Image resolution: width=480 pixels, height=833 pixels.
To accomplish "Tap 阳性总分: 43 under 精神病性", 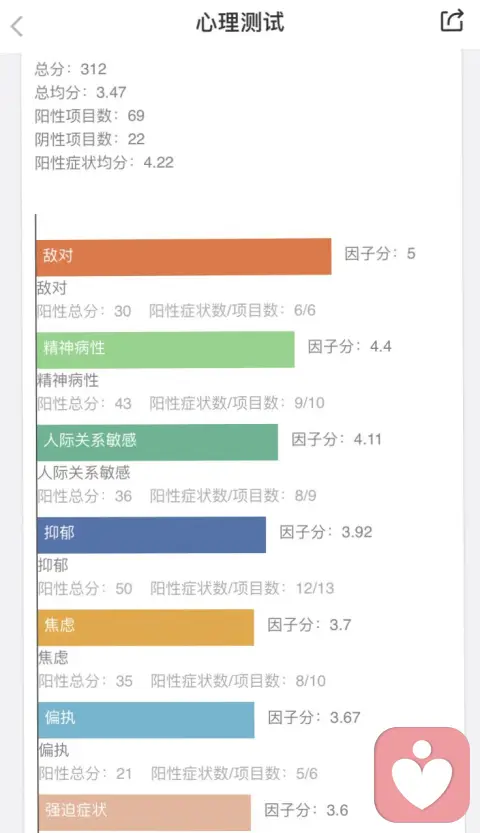I will pos(84,403).
